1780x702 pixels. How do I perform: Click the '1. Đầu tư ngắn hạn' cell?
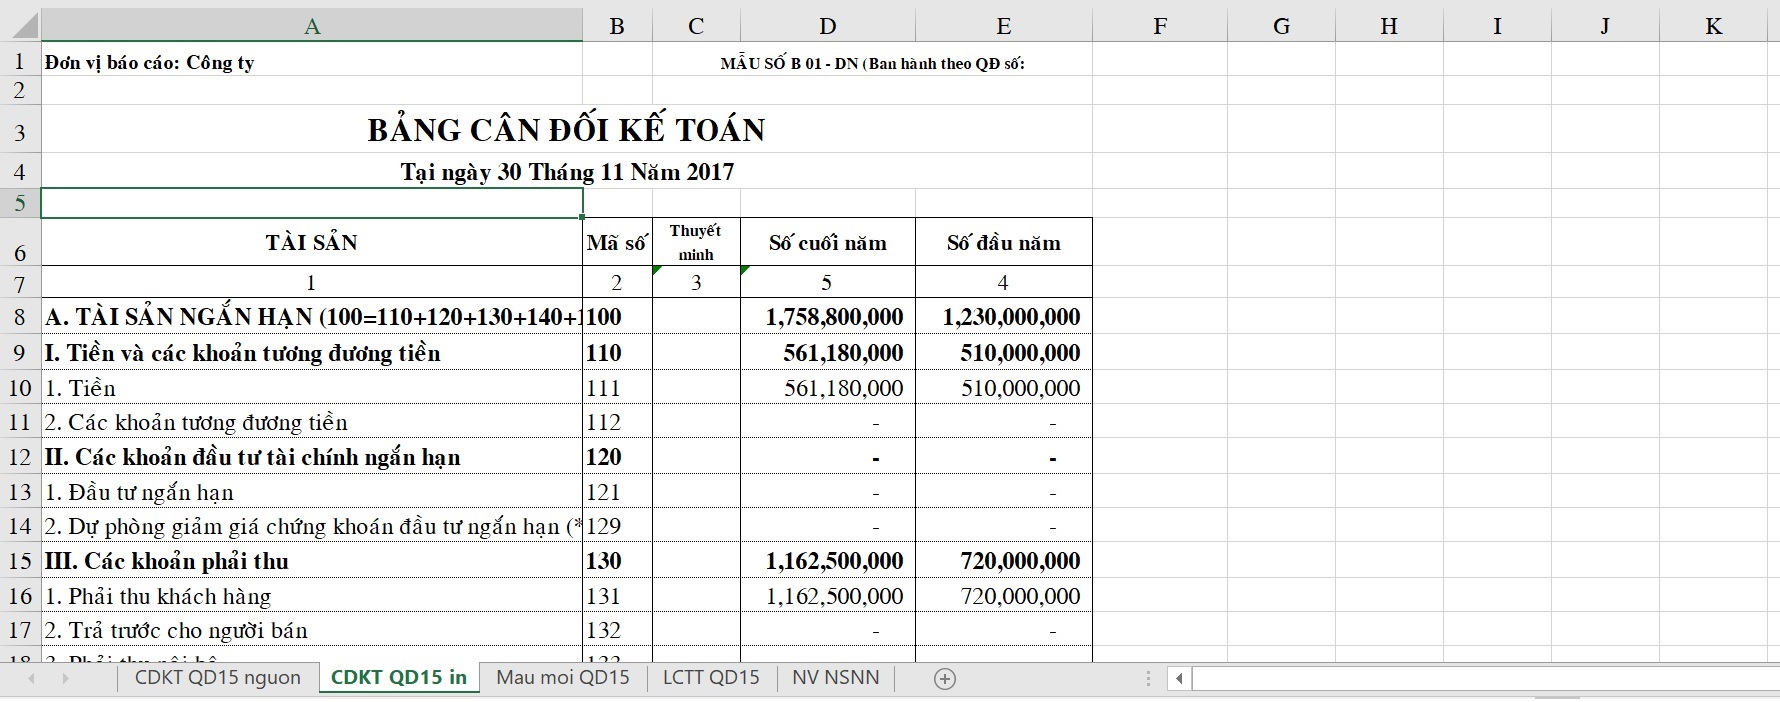tap(312, 492)
